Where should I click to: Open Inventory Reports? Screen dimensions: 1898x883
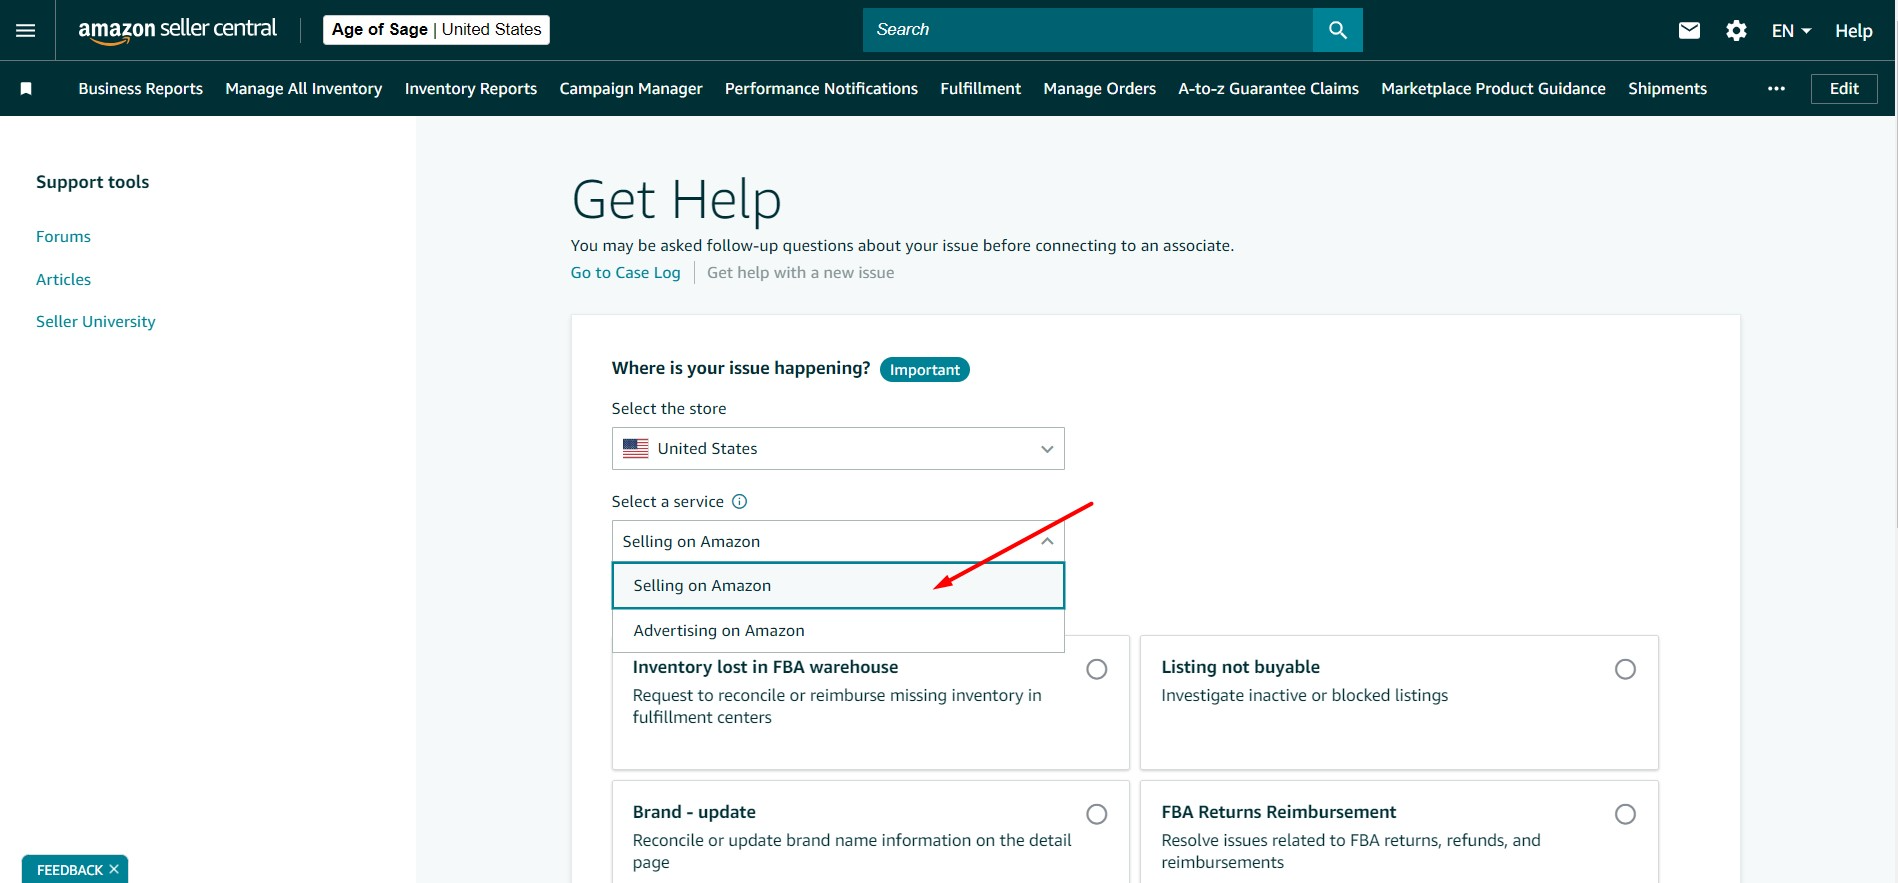pos(471,89)
